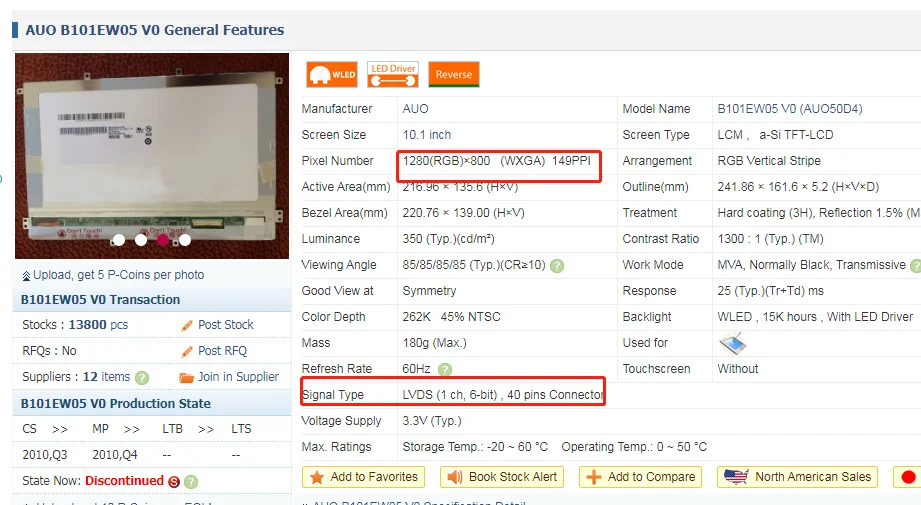Click the LCM, a-Si TFT-LCD screen type
The image size is (921, 505).
(x=775, y=134)
